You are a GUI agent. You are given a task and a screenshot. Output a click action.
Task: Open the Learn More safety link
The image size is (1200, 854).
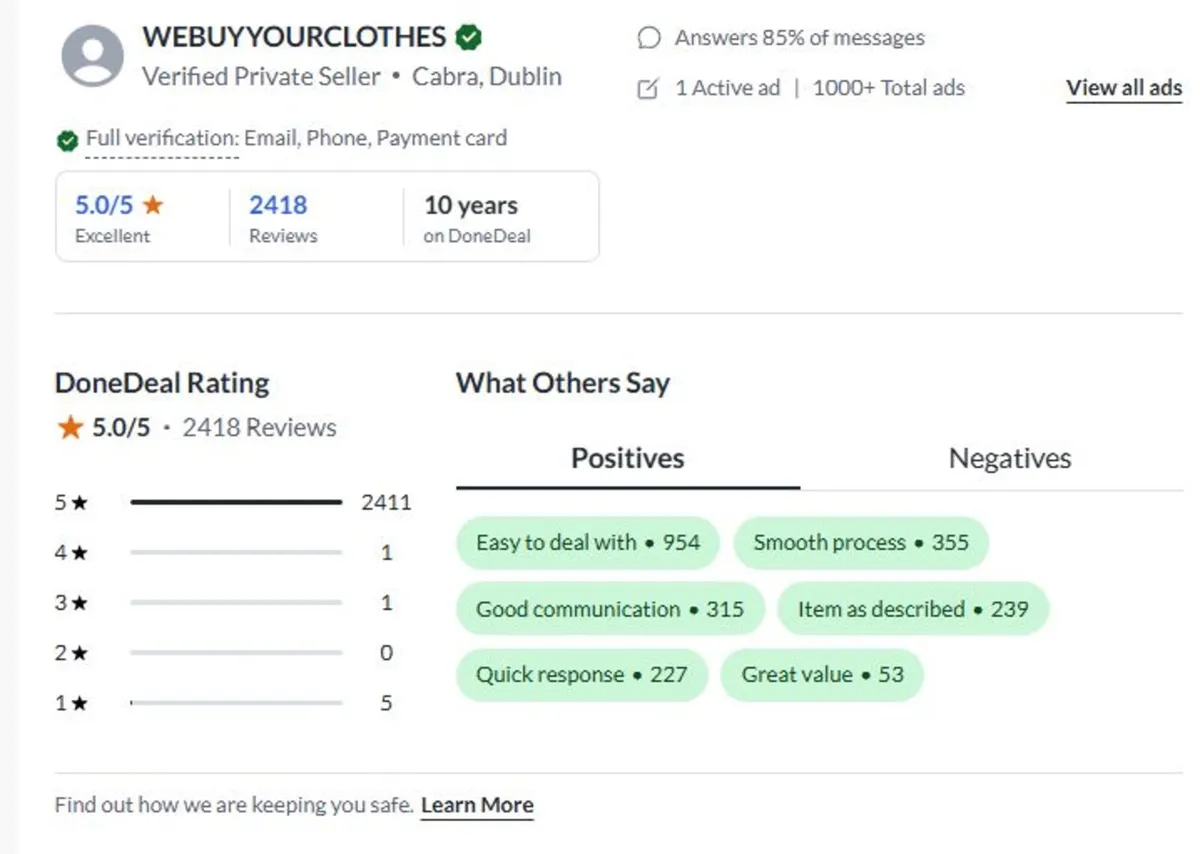tap(477, 805)
